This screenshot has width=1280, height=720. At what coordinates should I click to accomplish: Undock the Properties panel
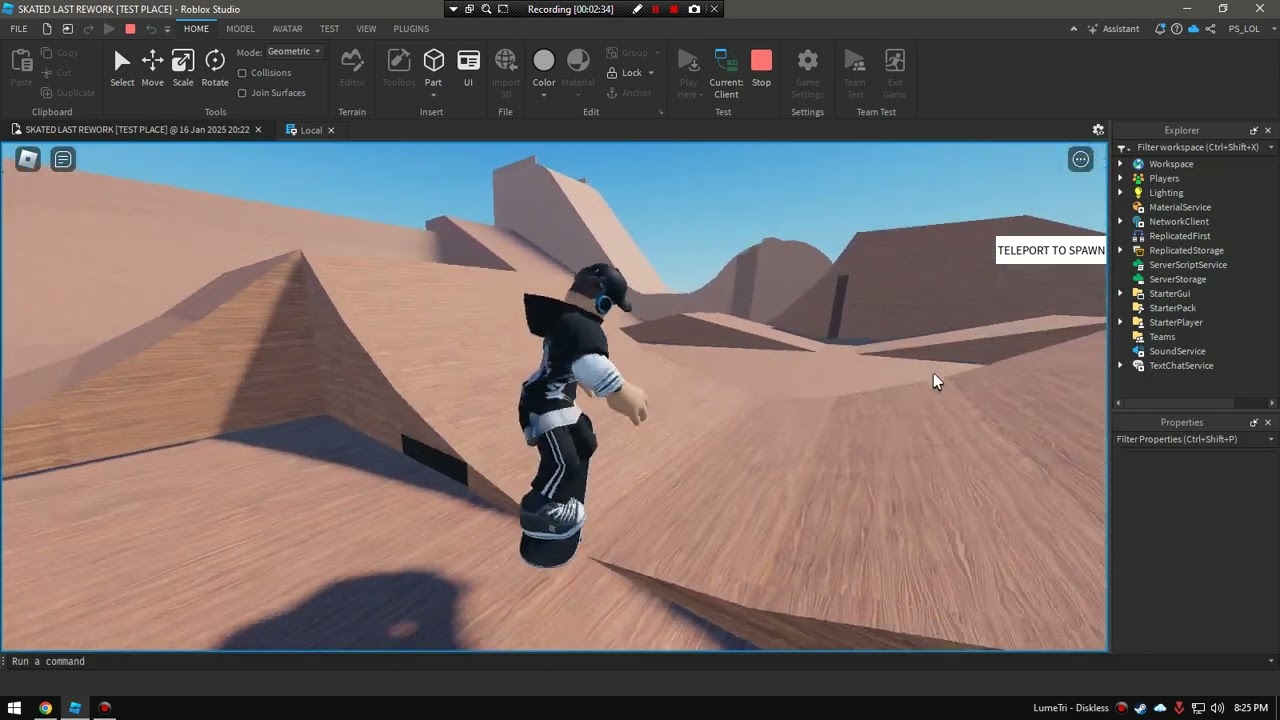[1253, 422]
